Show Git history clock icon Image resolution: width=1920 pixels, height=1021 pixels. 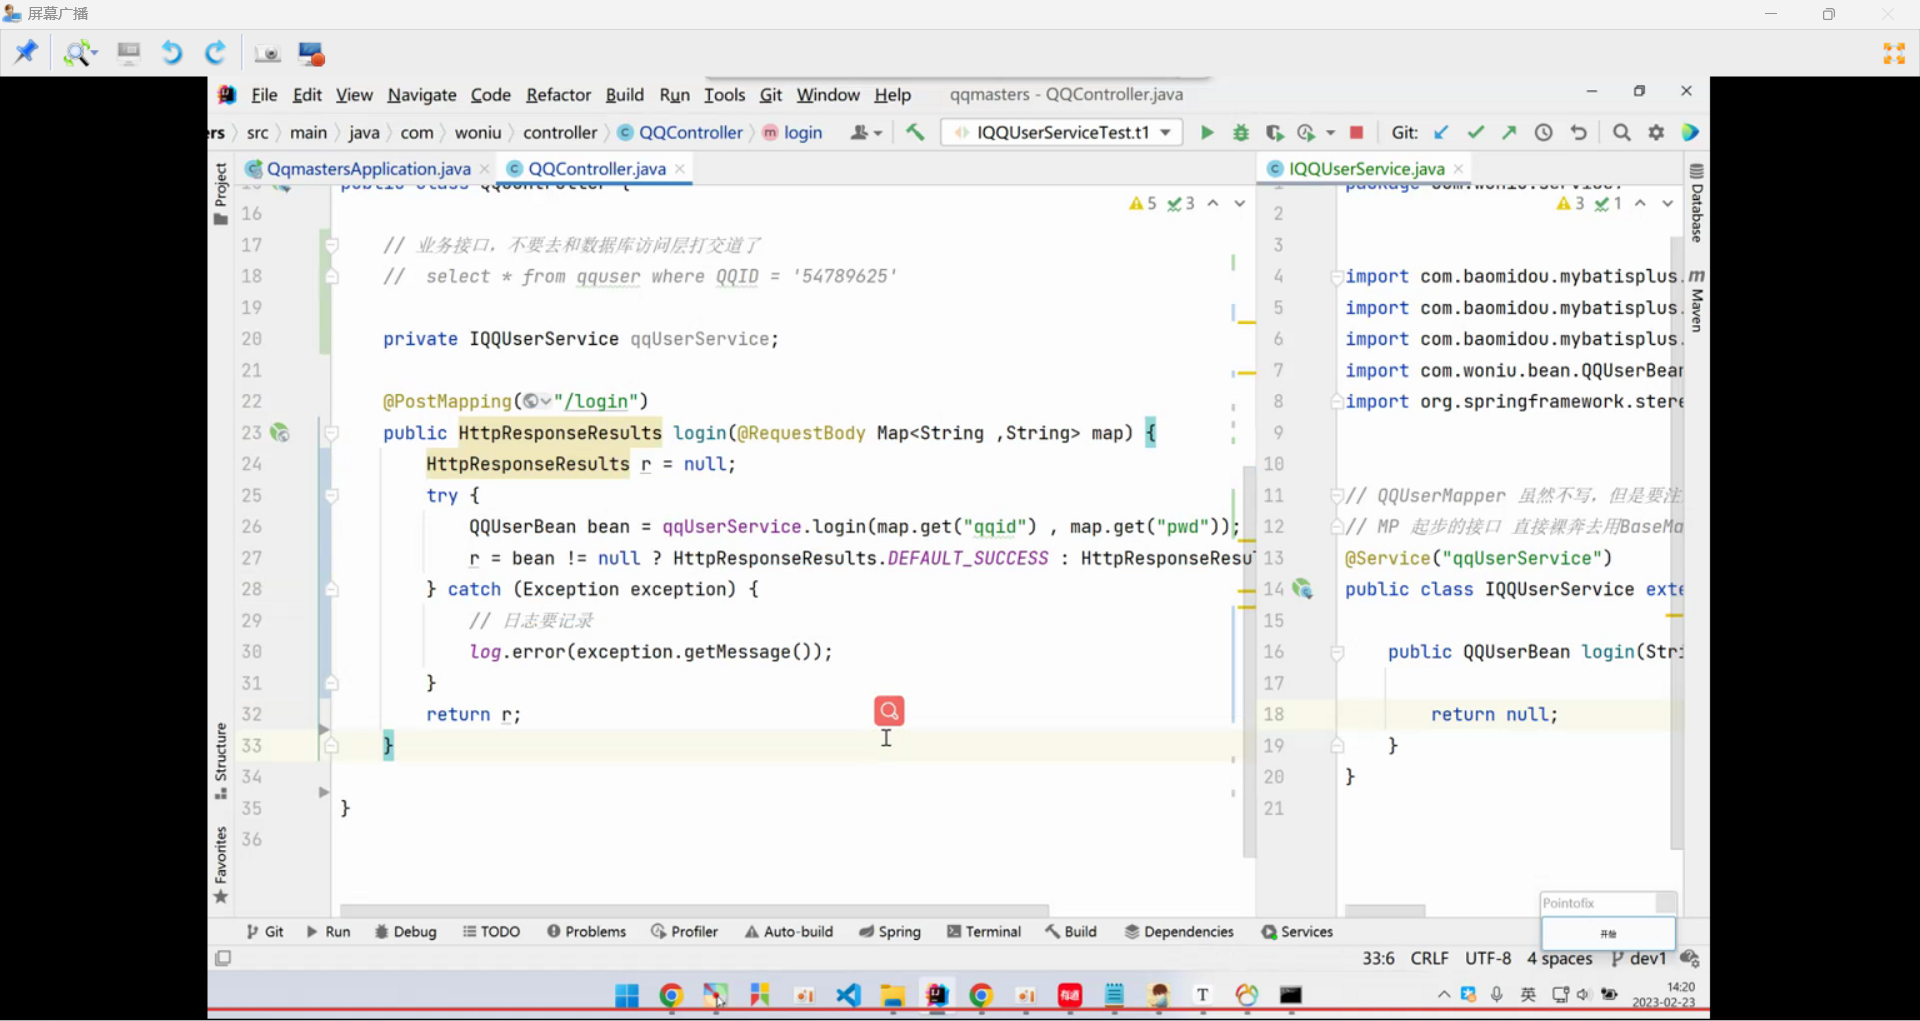click(x=1544, y=133)
